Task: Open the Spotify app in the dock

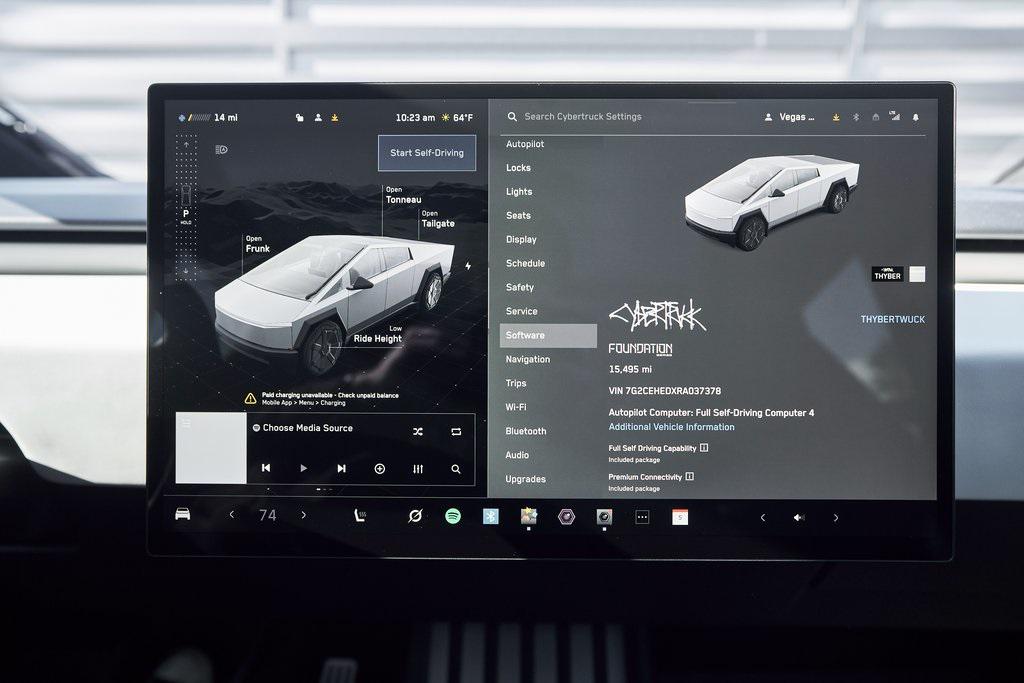Action: click(453, 516)
